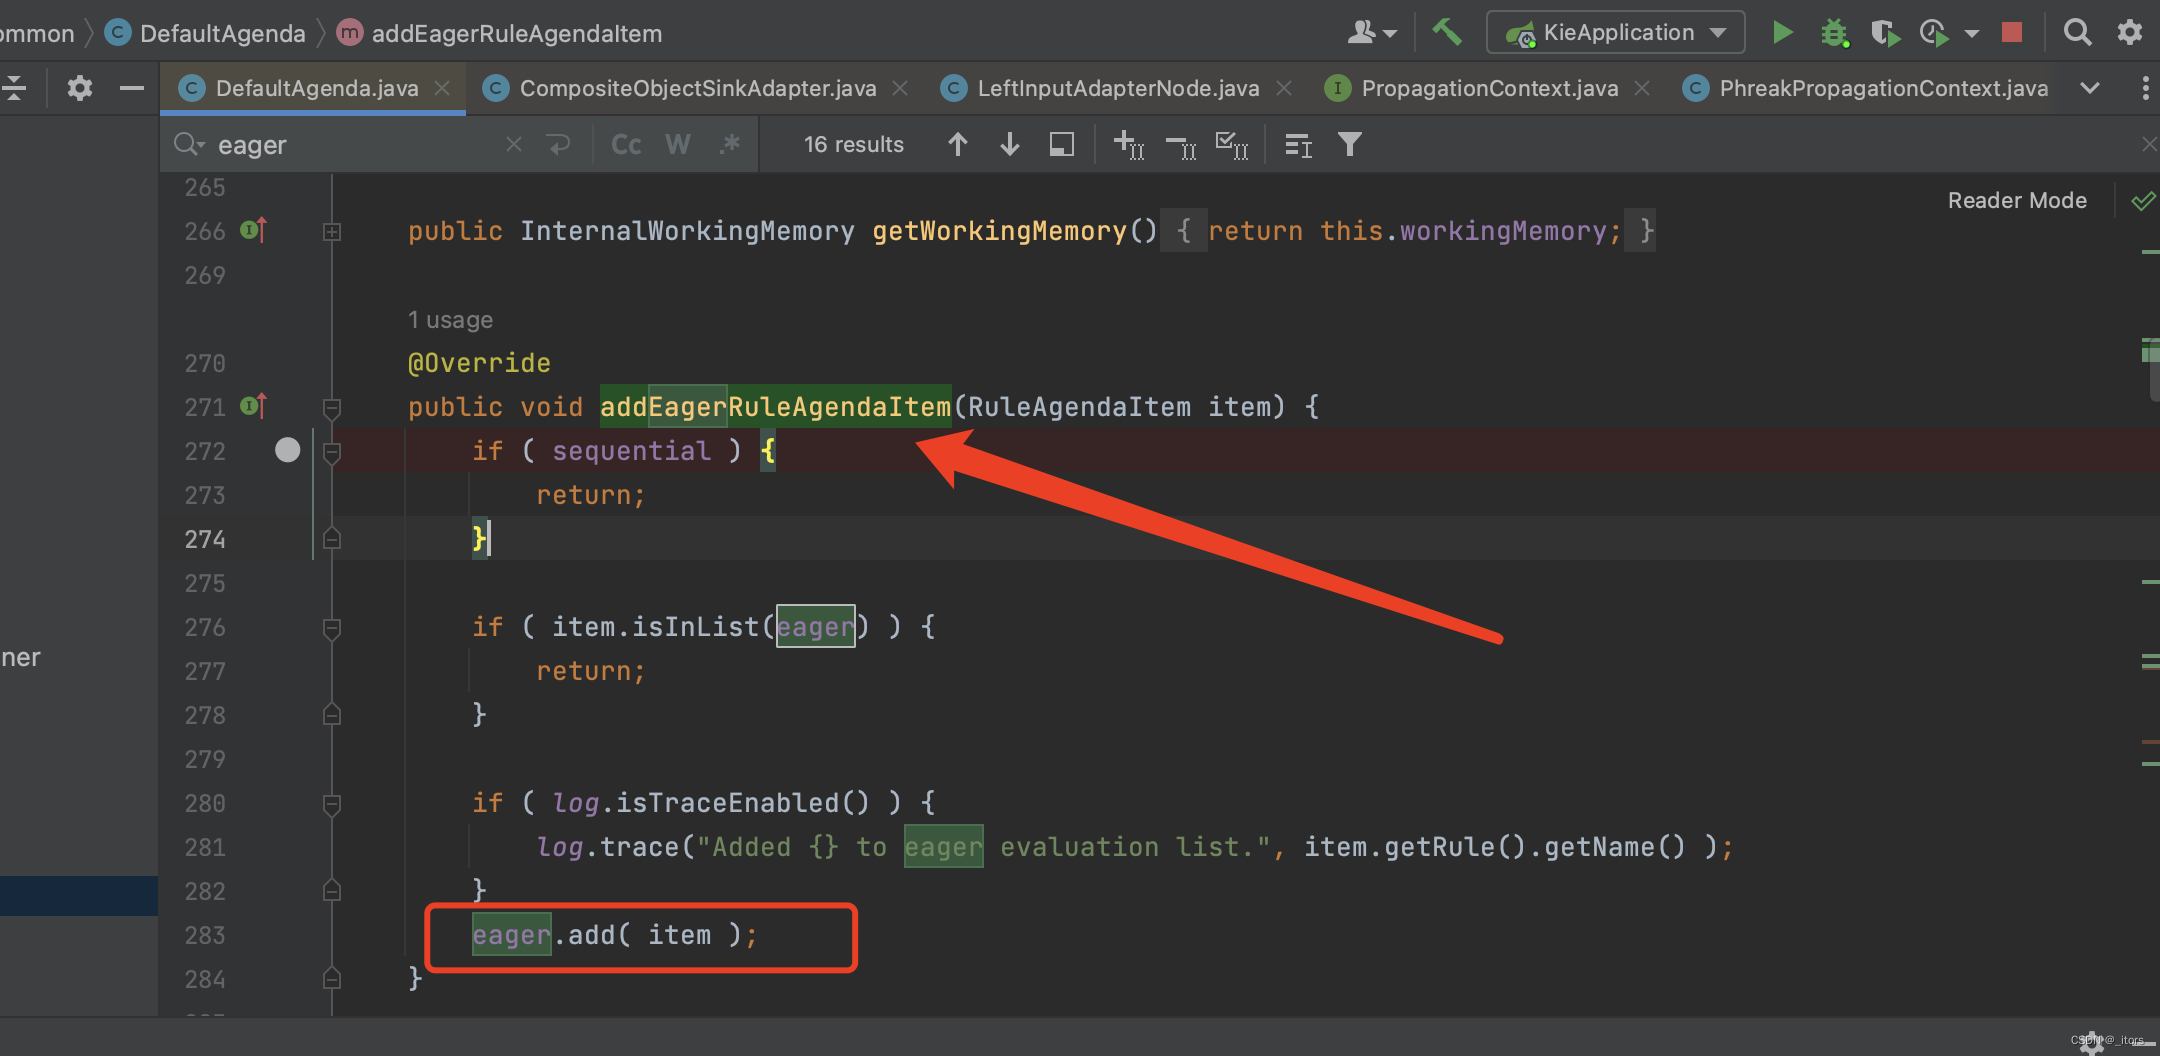The image size is (2160, 1056).
Task: Open Search Everywhere magnifier icon
Action: pyautogui.click(x=2077, y=33)
